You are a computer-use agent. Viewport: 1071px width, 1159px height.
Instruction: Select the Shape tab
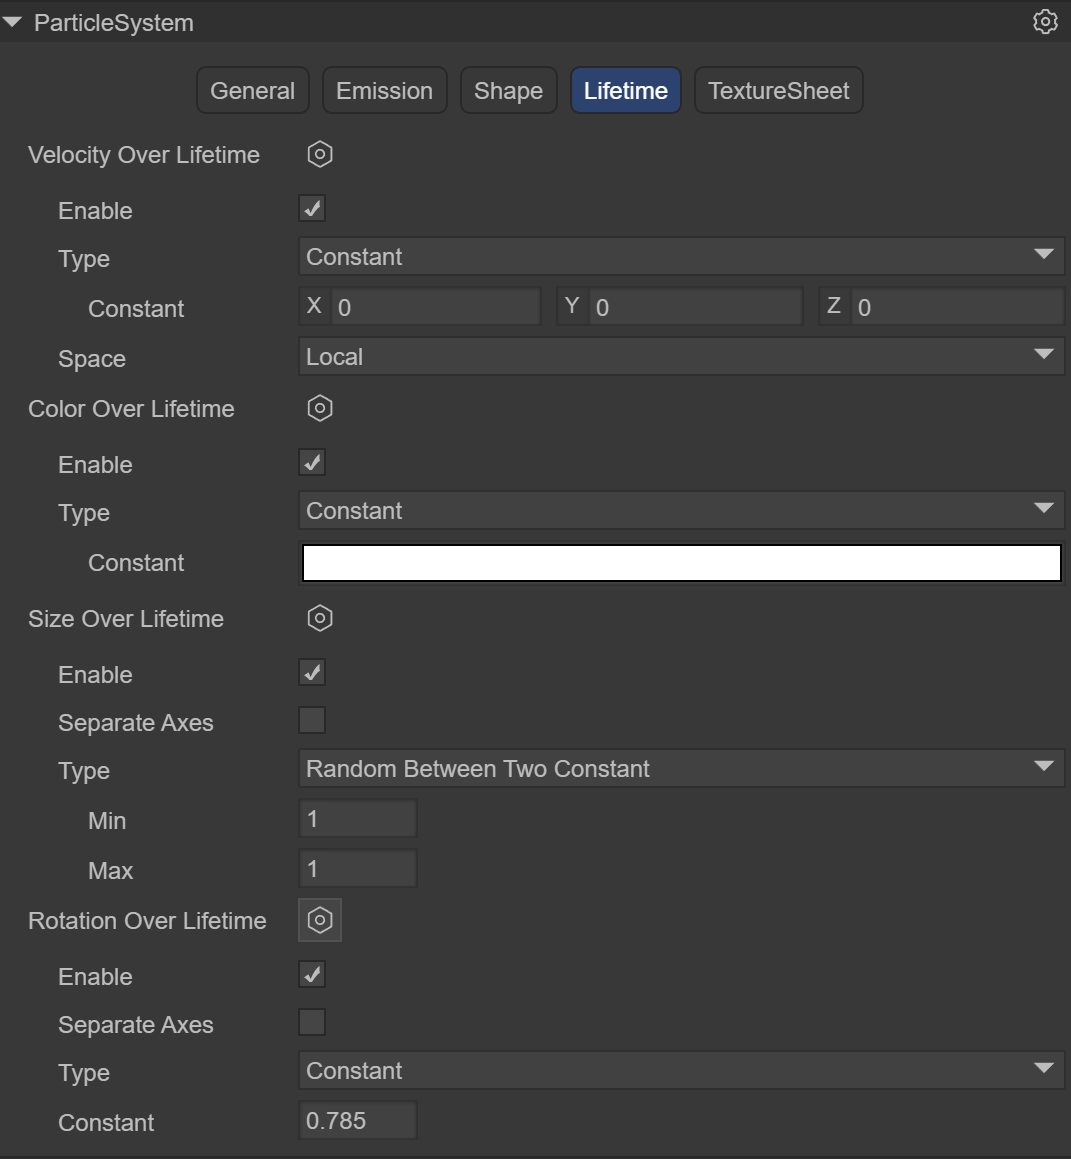click(508, 91)
